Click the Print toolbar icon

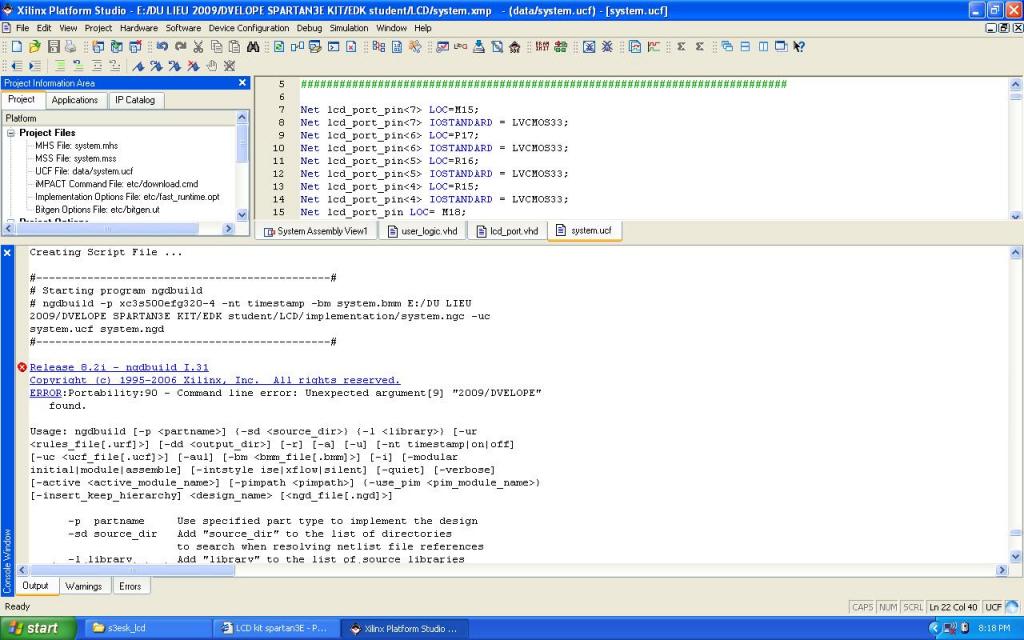[x=68, y=46]
